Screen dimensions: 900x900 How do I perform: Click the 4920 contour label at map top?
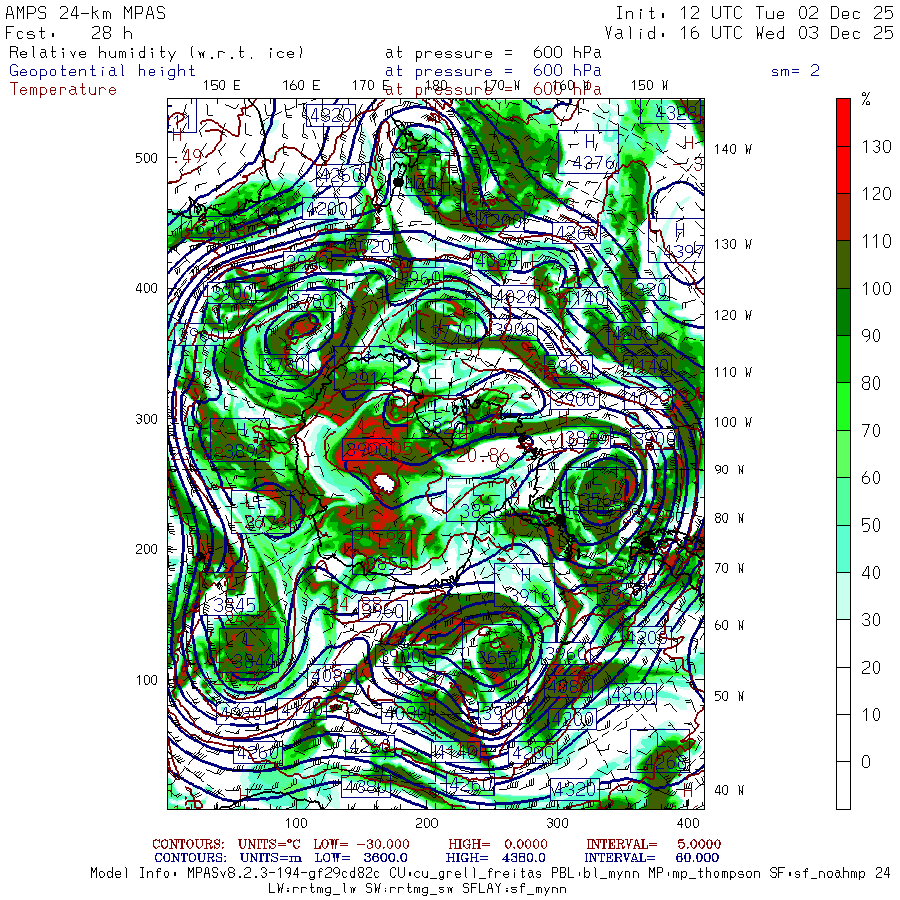331,115
